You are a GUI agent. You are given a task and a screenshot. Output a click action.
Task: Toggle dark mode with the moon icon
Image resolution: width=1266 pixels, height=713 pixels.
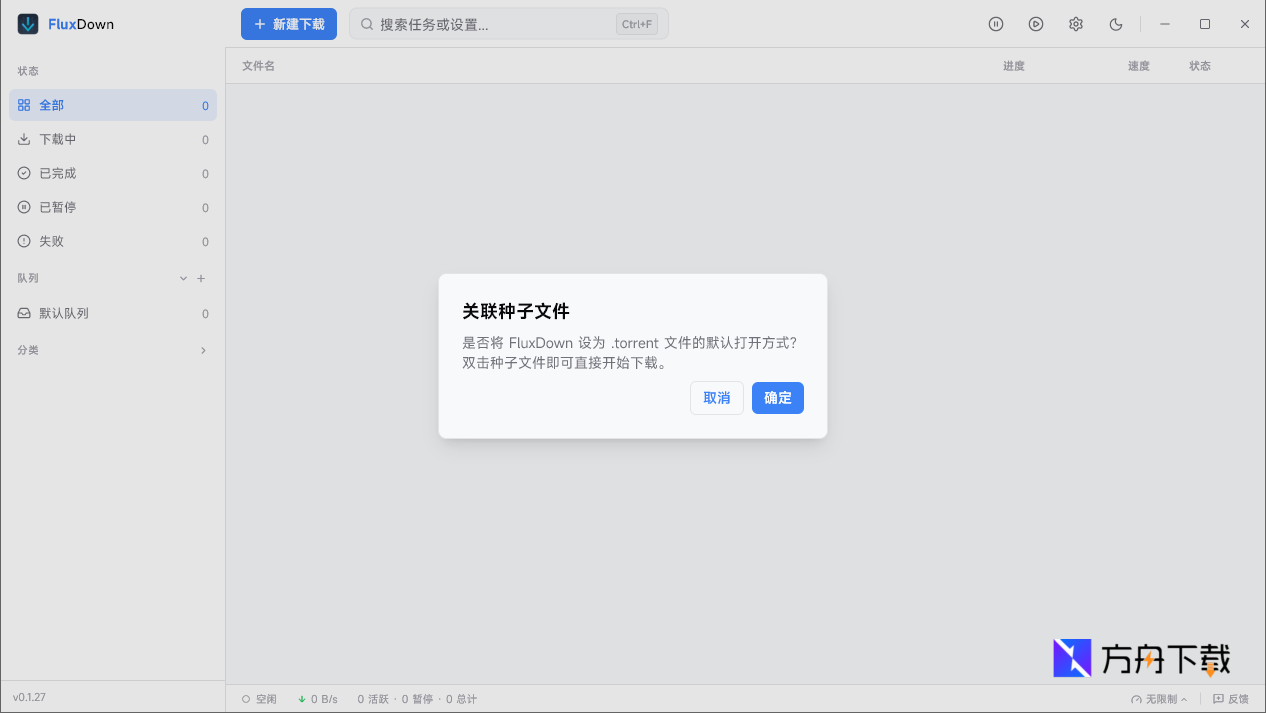(1116, 24)
